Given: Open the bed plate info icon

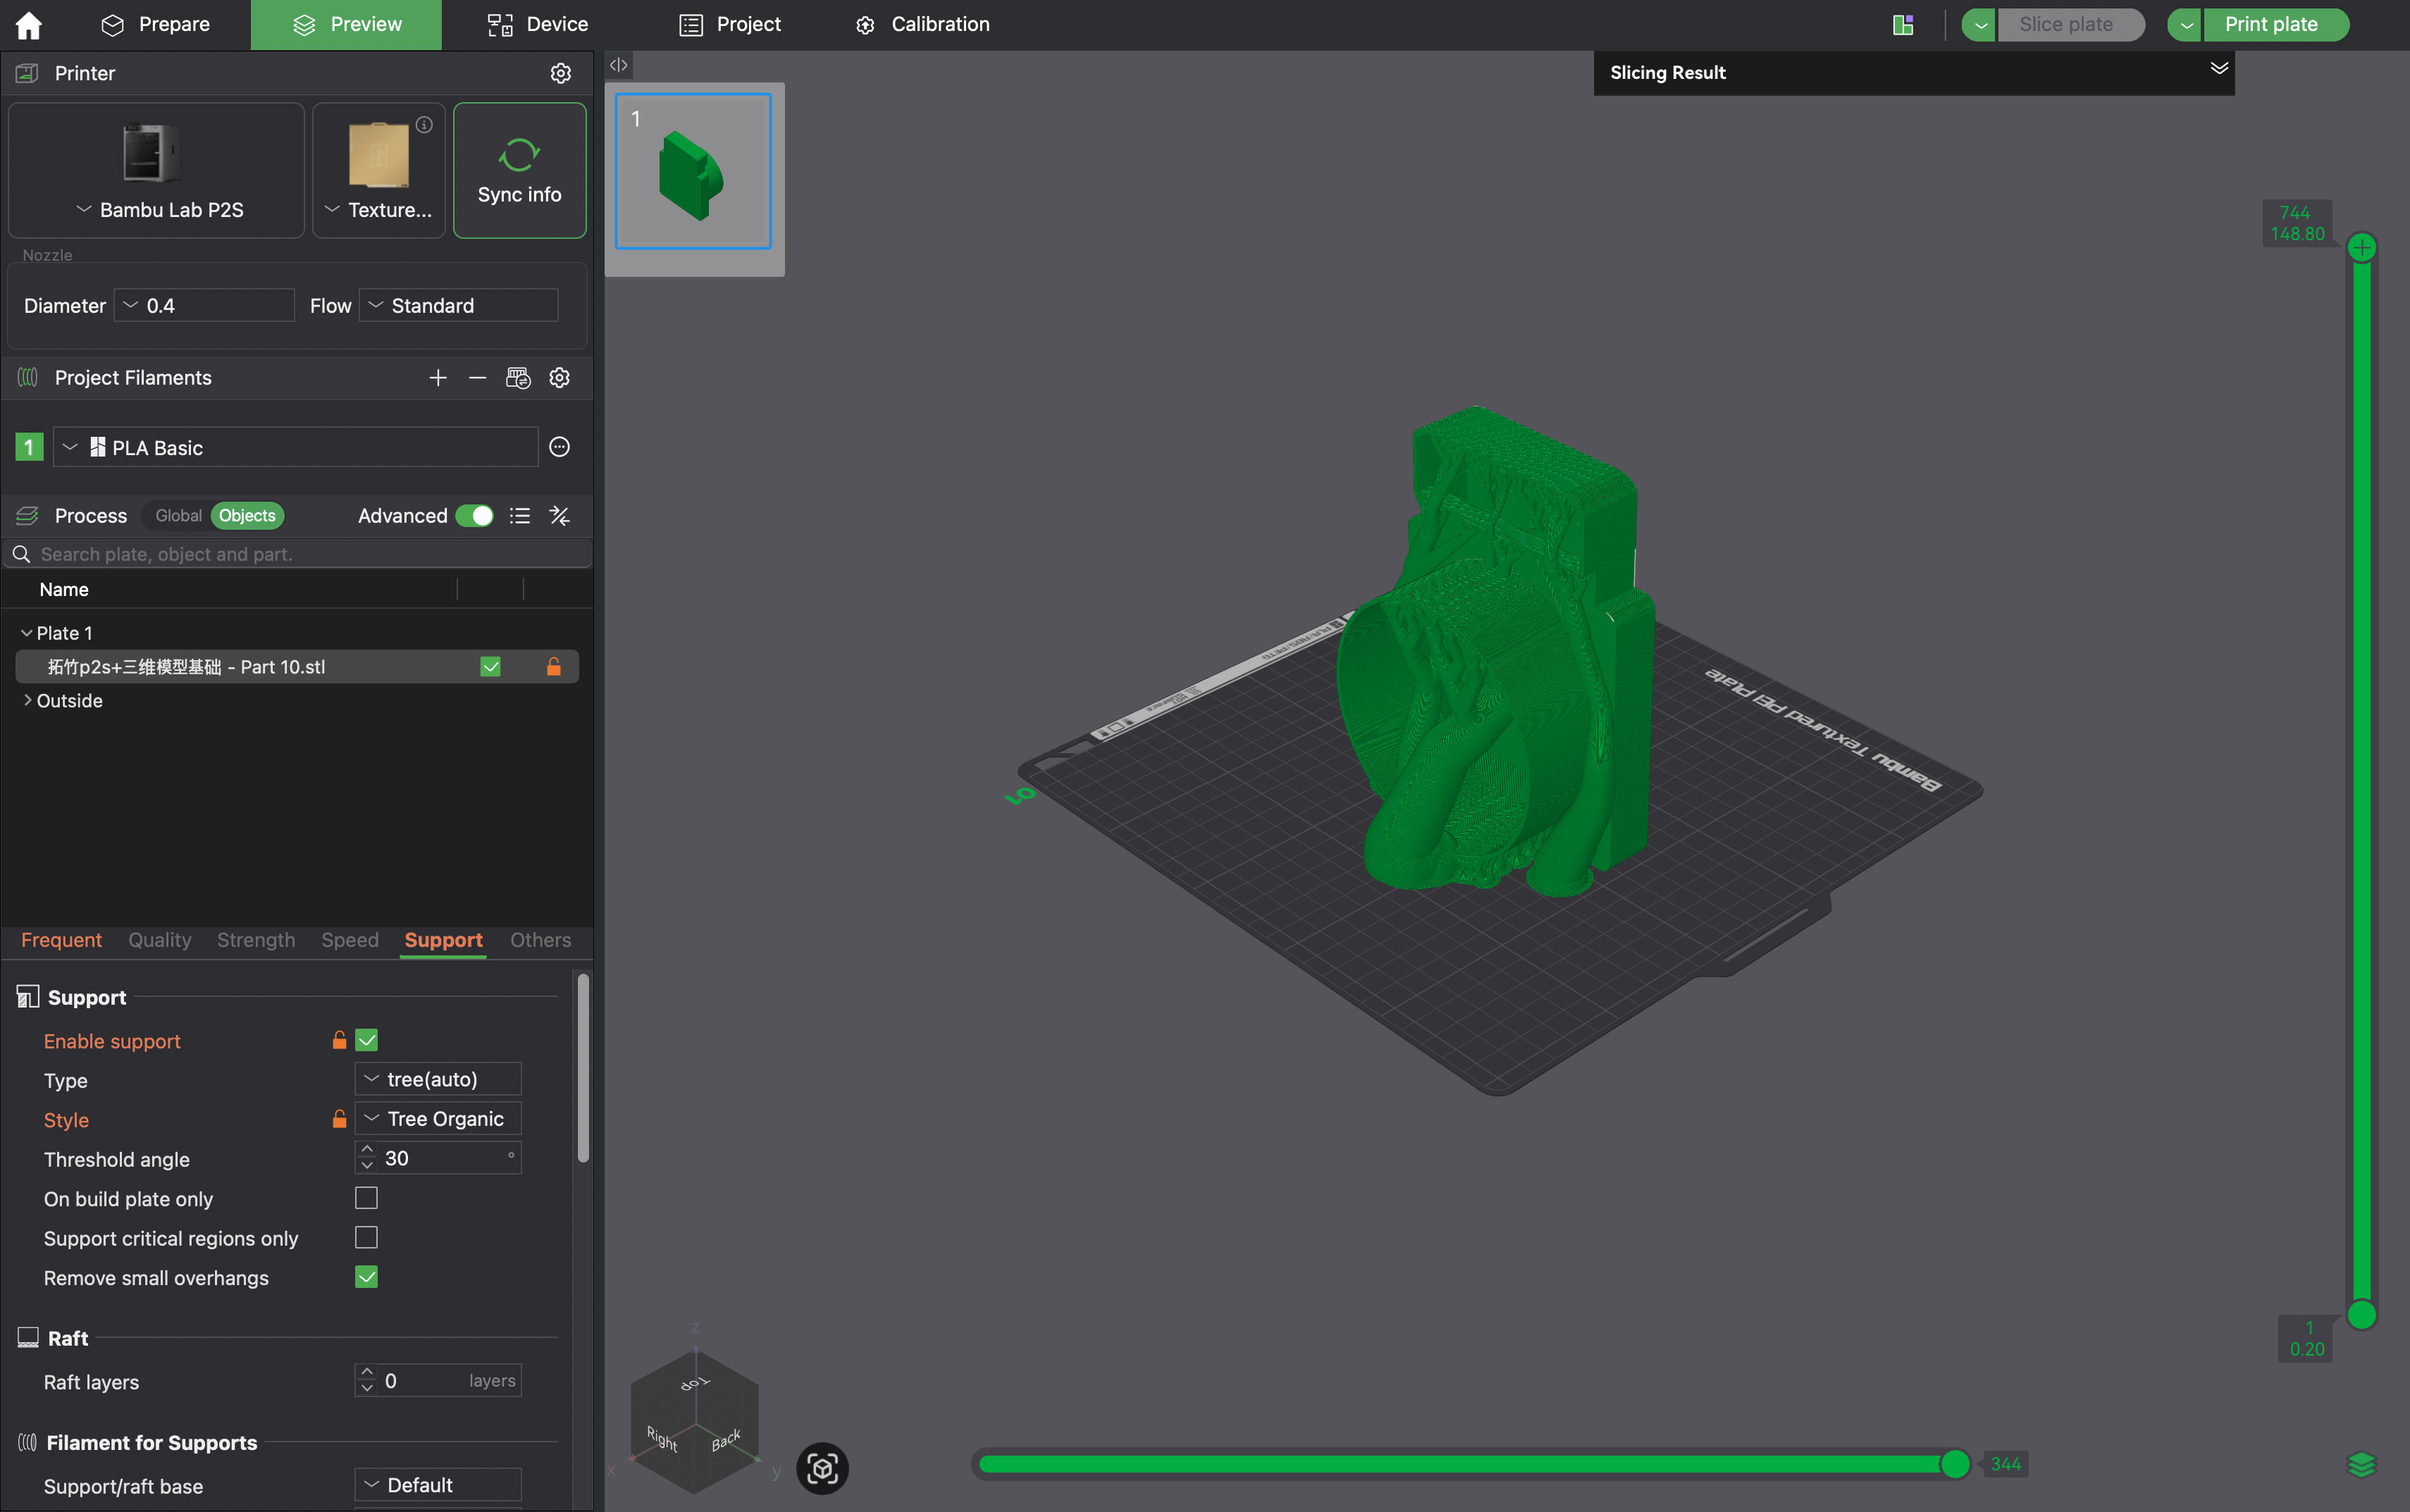Looking at the screenshot, I should coord(424,124).
